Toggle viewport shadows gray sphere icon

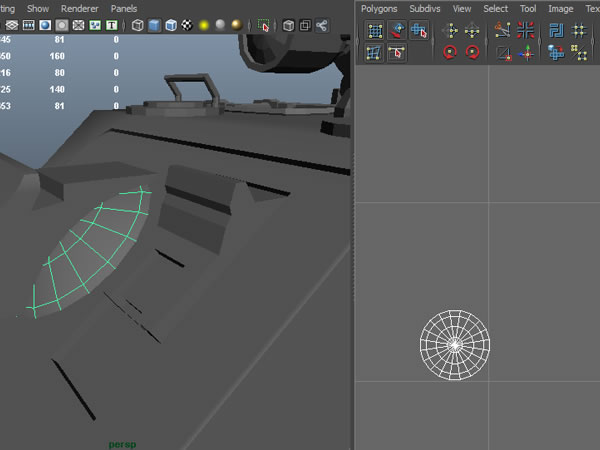220,25
